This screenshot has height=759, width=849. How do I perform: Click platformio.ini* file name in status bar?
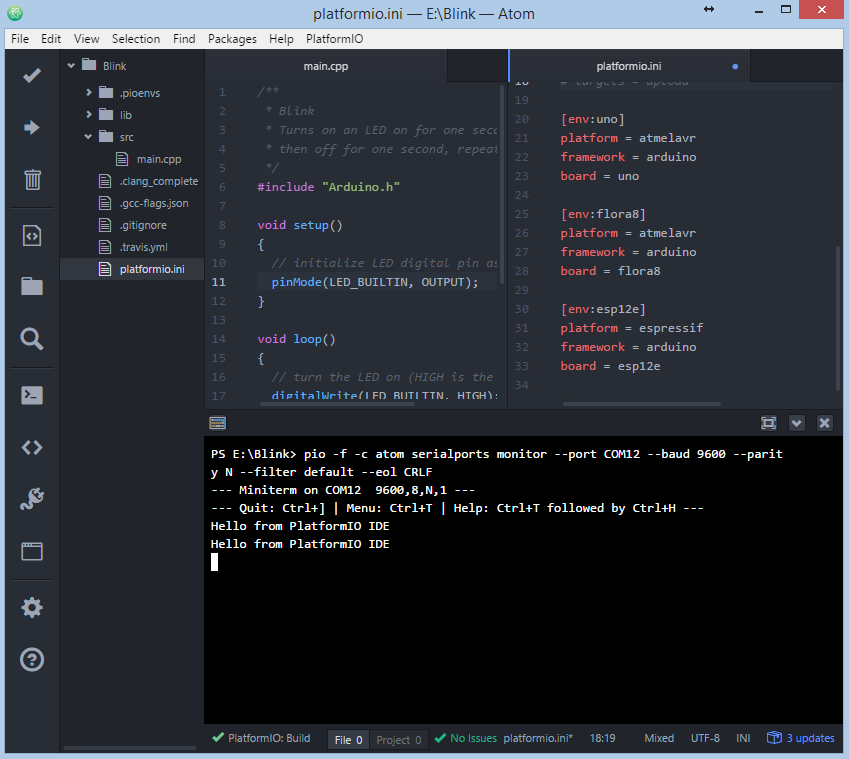[538, 738]
